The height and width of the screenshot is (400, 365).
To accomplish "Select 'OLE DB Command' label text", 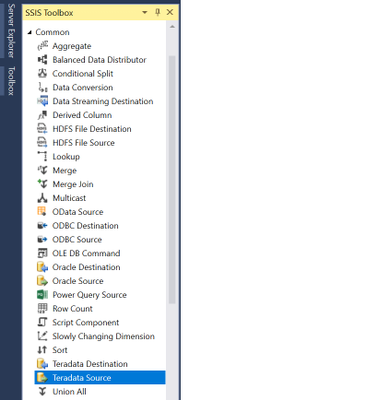I will [x=86, y=253].
